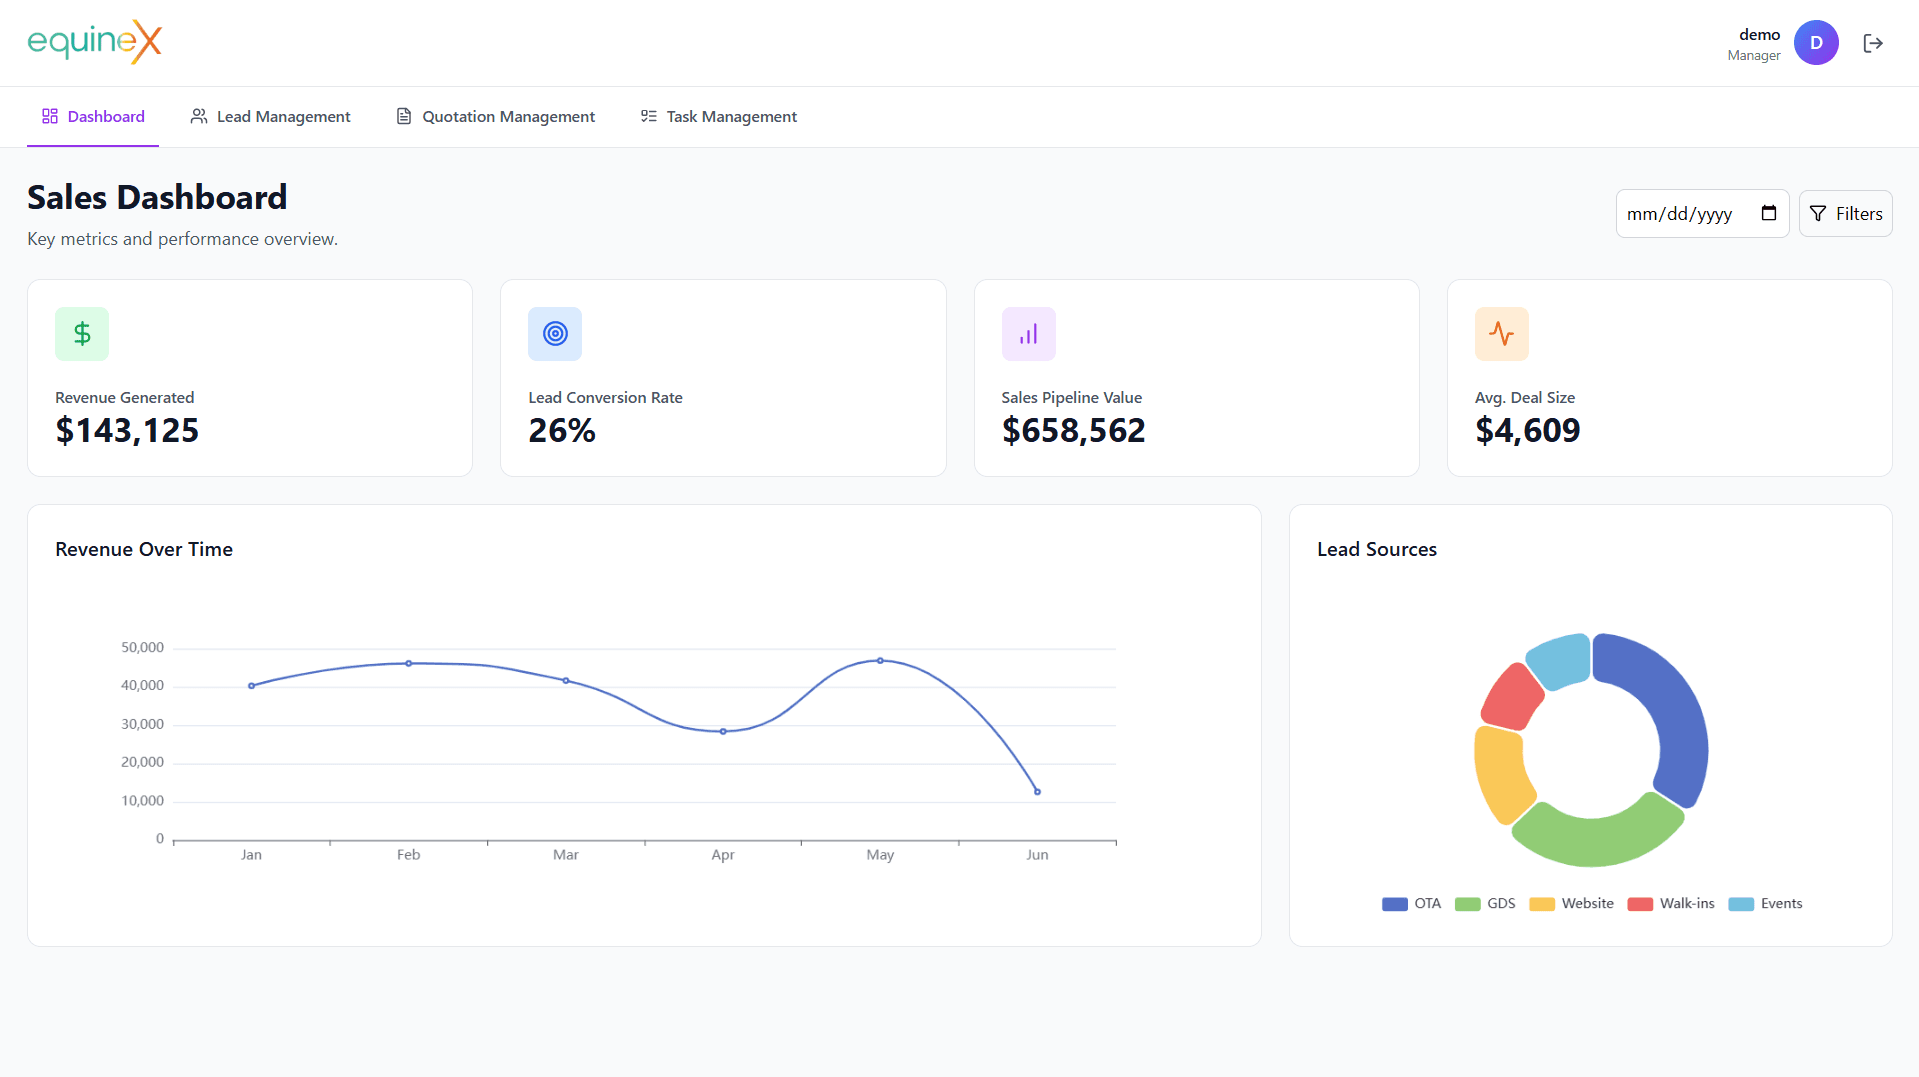1919x1077 pixels.
Task: Switch to the Lead Management tab
Action: pos(270,117)
